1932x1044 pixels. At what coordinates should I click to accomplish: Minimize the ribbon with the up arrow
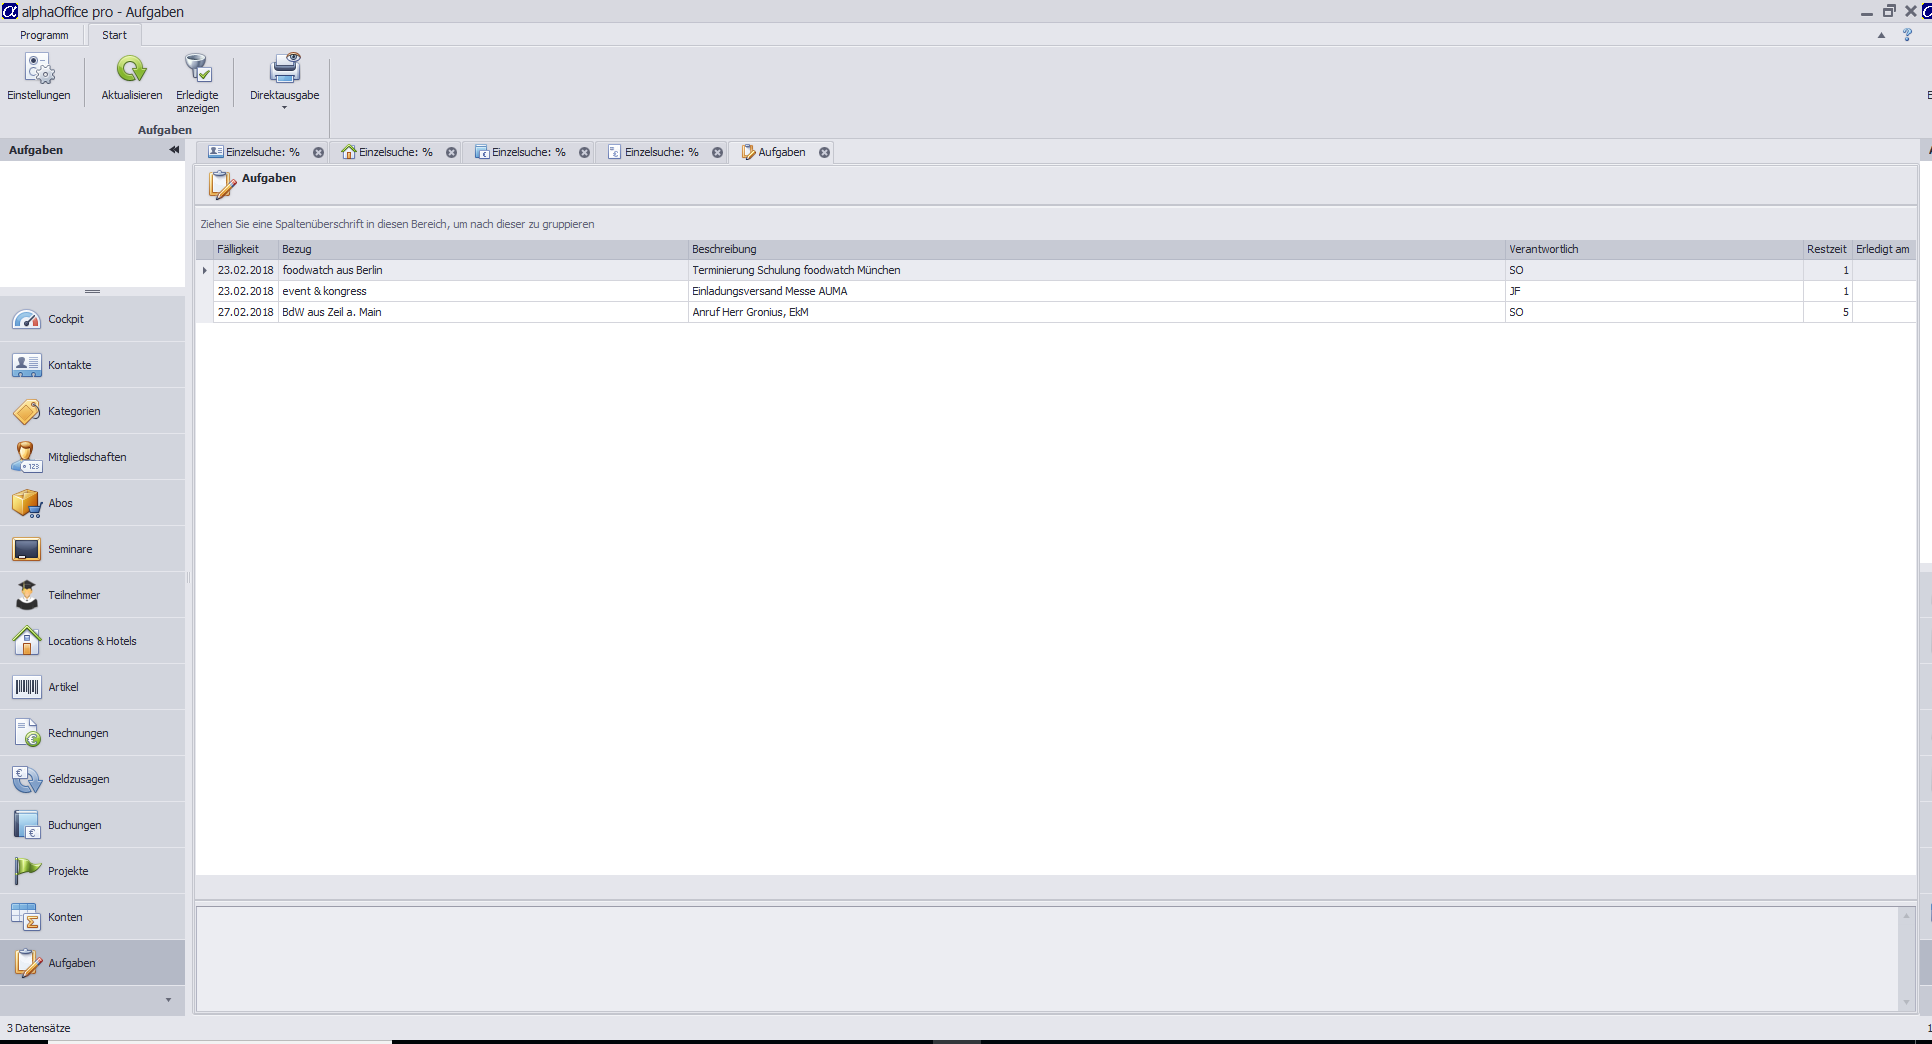pyautogui.click(x=1881, y=35)
